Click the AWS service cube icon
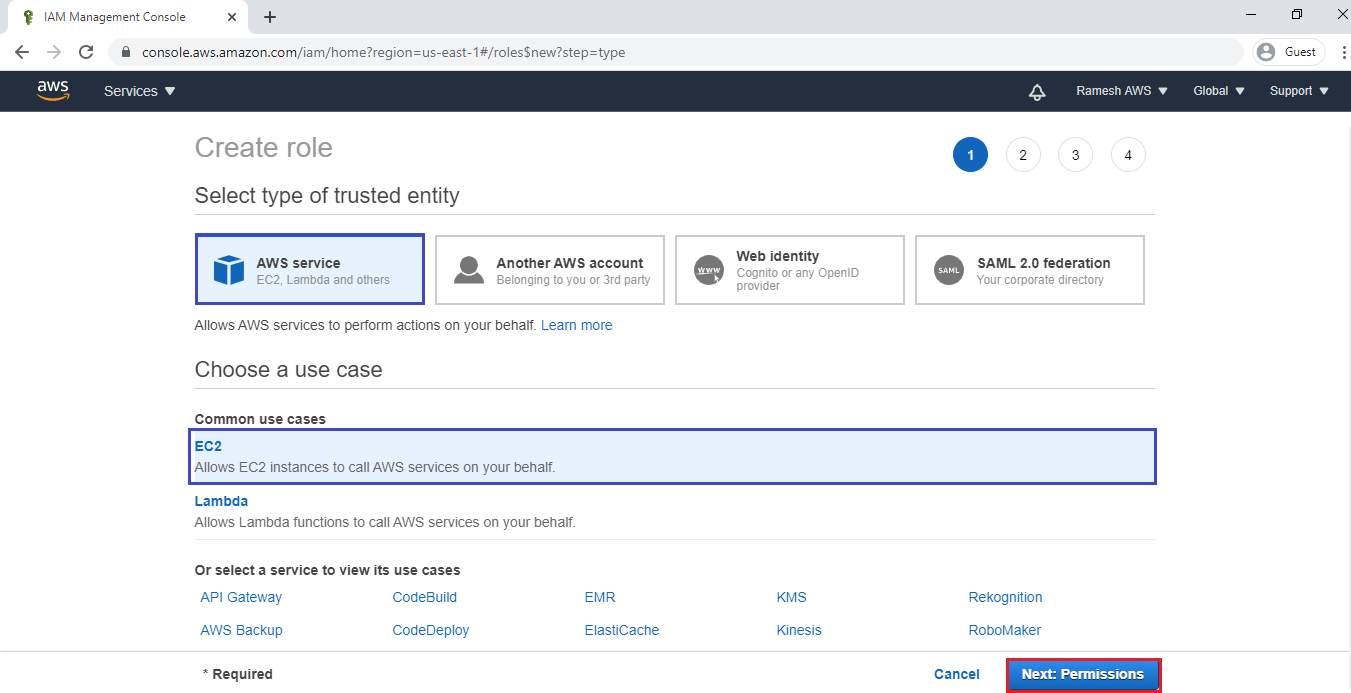Viewport: 1351px width, 693px height. coord(229,270)
